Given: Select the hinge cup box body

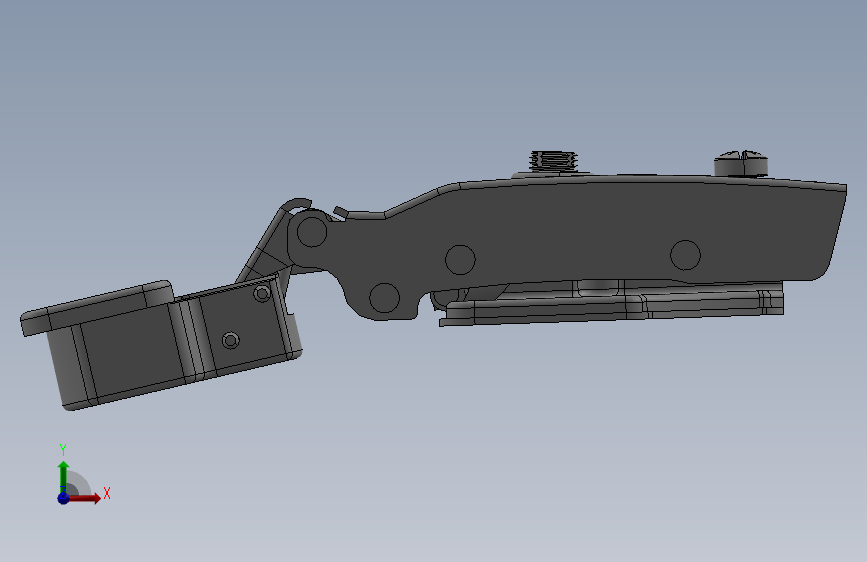Looking at the screenshot, I should point(177,343).
